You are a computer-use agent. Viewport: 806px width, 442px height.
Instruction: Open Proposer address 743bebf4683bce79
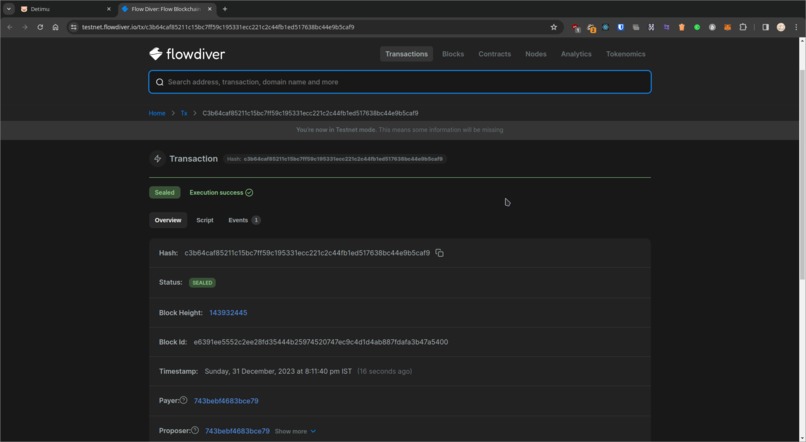point(237,431)
